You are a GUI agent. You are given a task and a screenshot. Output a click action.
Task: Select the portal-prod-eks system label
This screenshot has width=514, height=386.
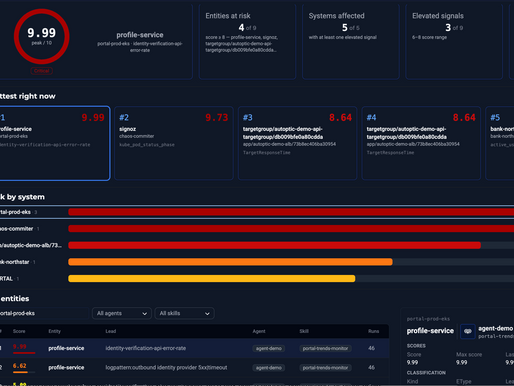coord(15,212)
